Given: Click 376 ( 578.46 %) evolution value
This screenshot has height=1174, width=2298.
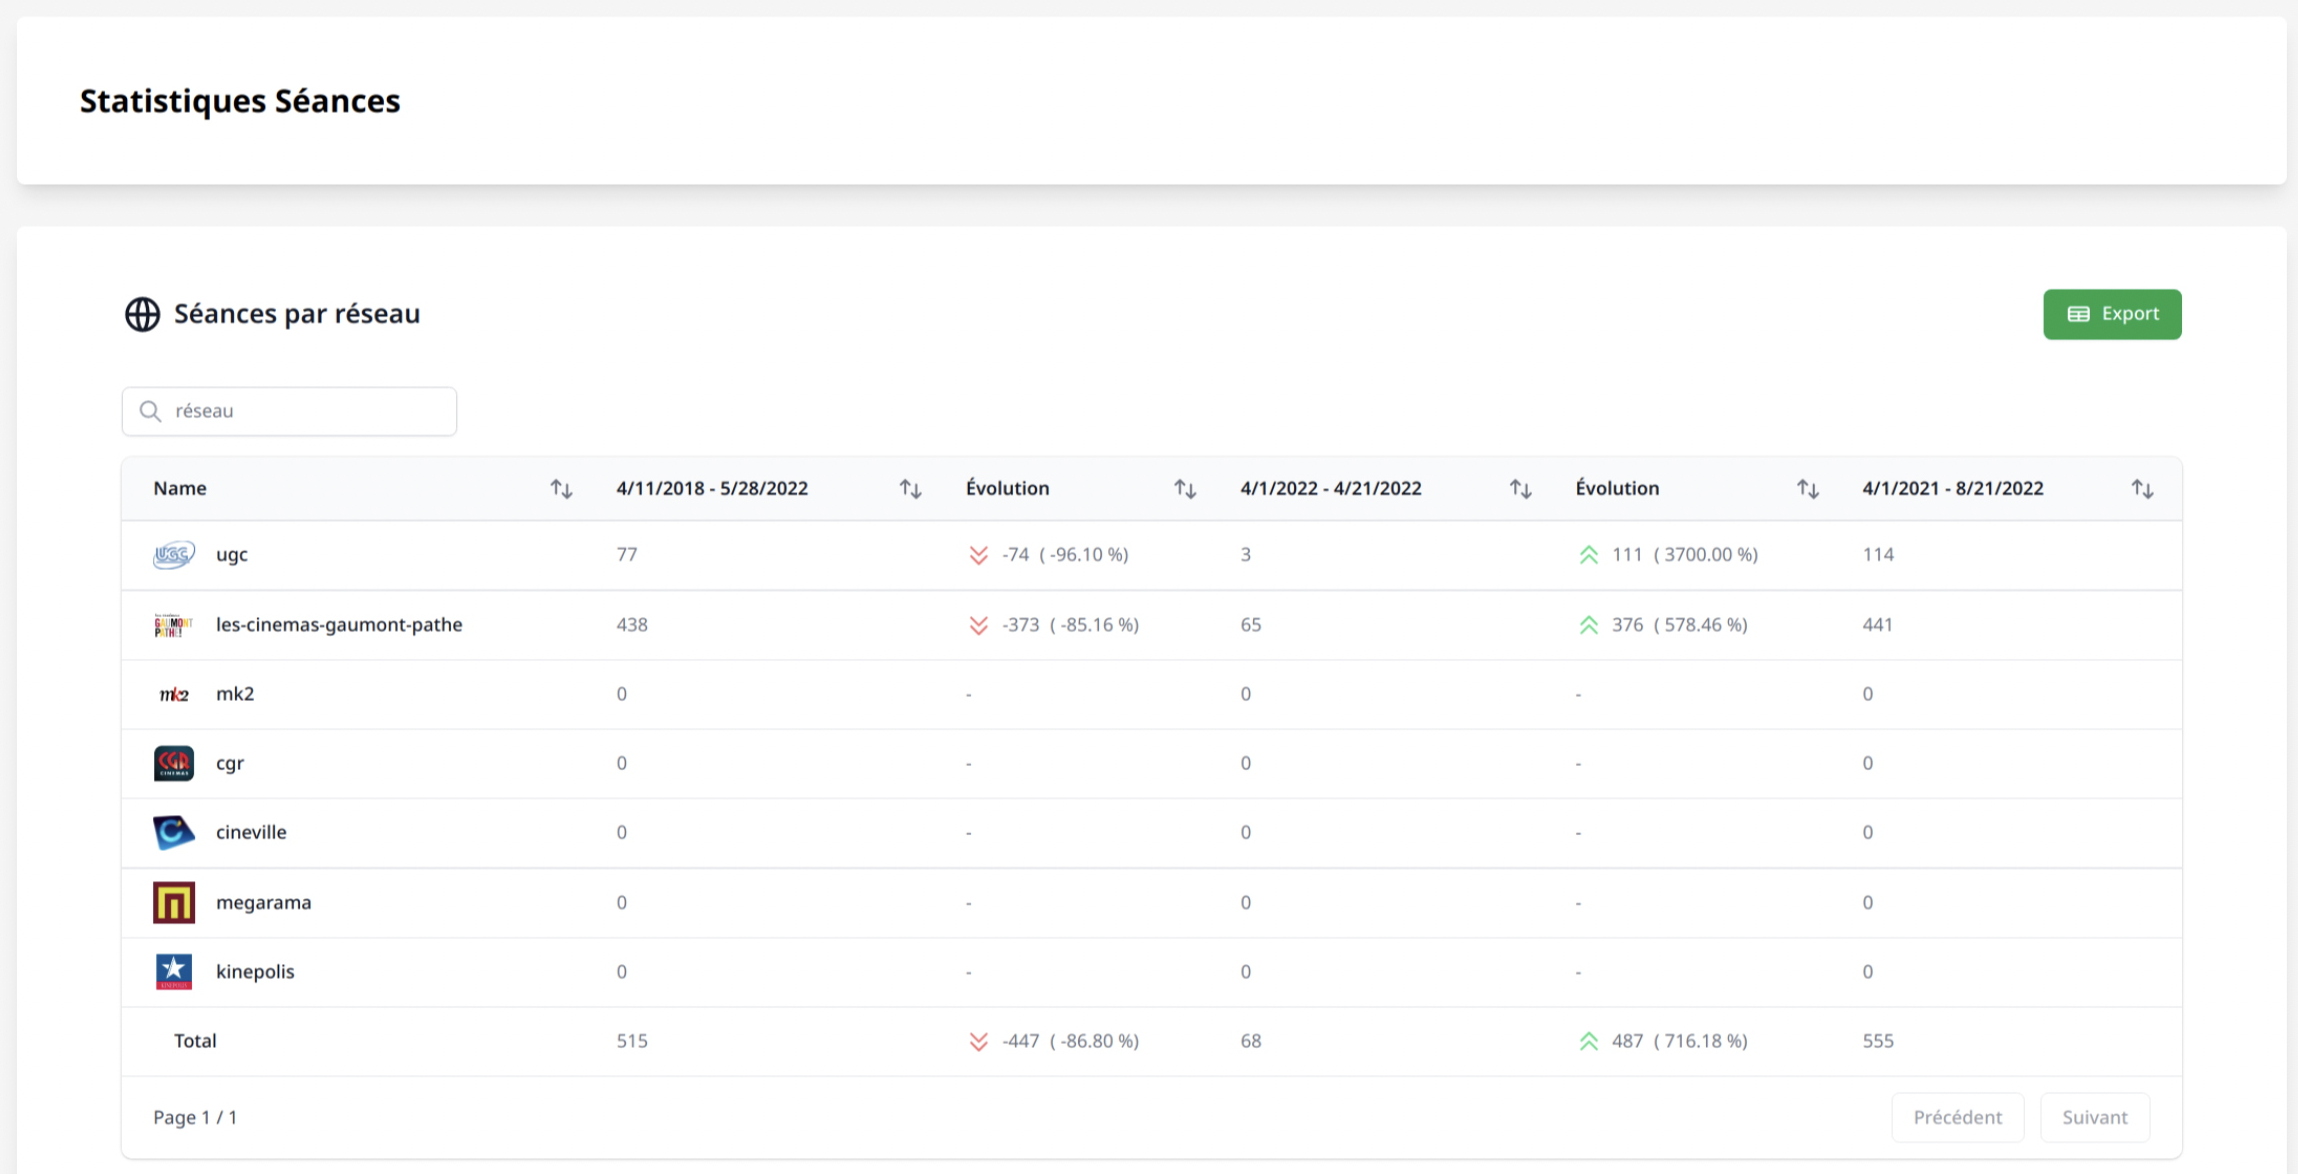Looking at the screenshot, I should [x=1680, y=625].
